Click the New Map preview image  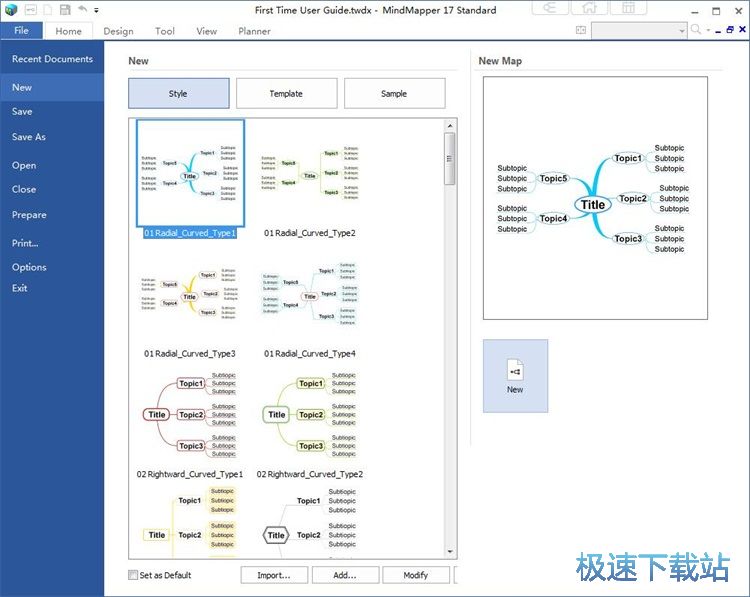pos(595,198)
